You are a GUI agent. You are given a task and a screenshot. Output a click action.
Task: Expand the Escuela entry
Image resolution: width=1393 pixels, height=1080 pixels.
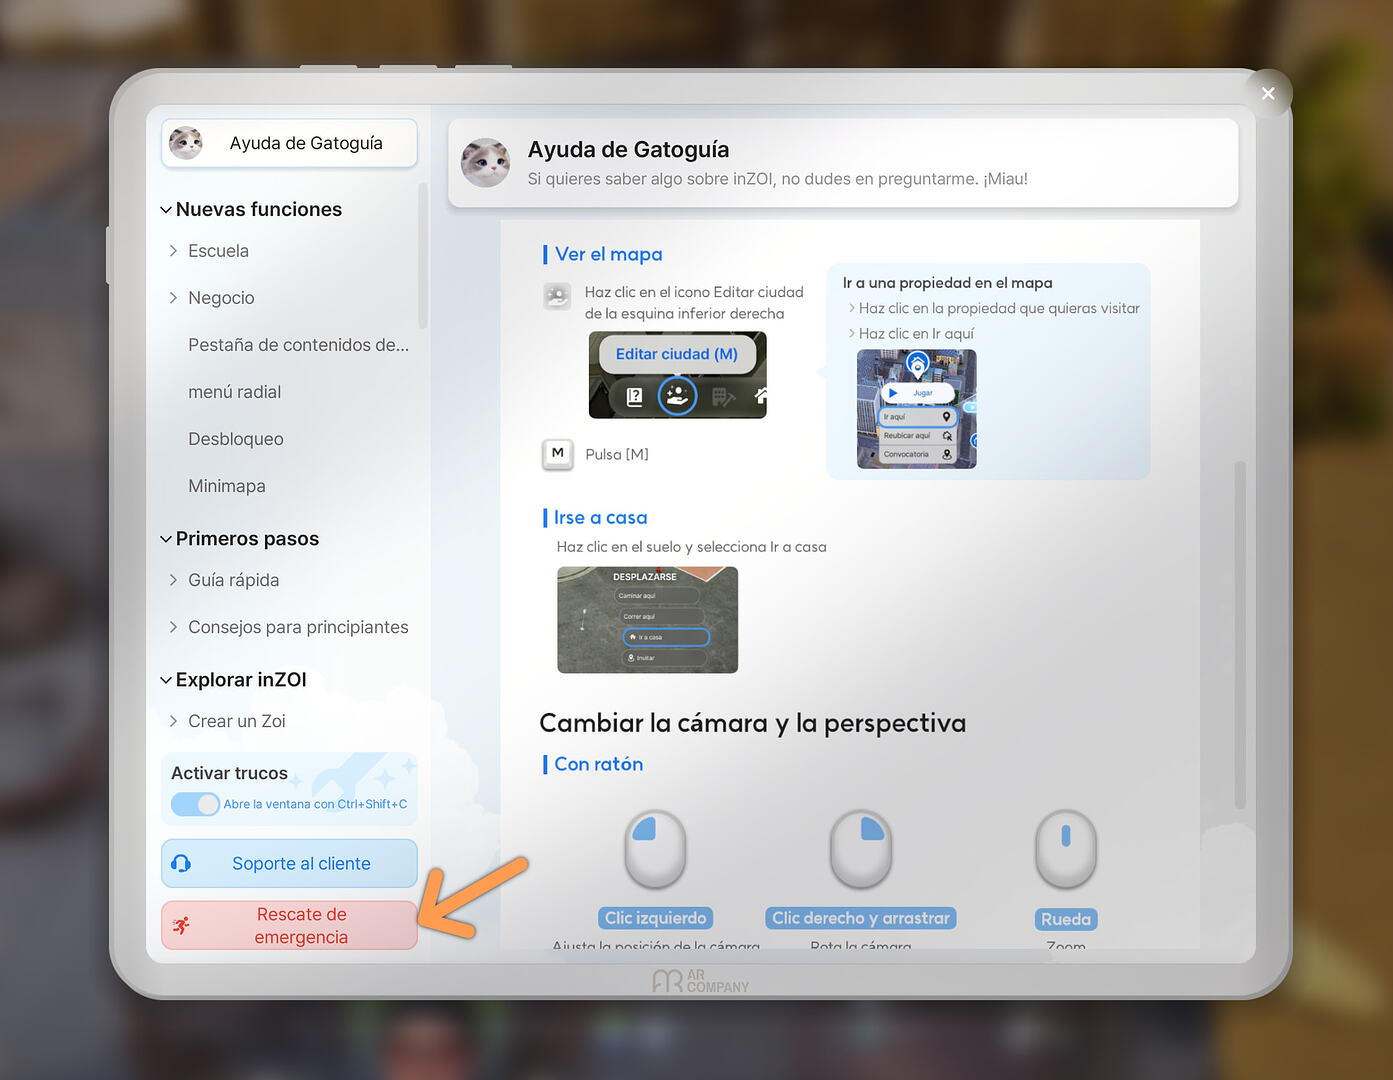pyautogui.click(x=173, y=251)
